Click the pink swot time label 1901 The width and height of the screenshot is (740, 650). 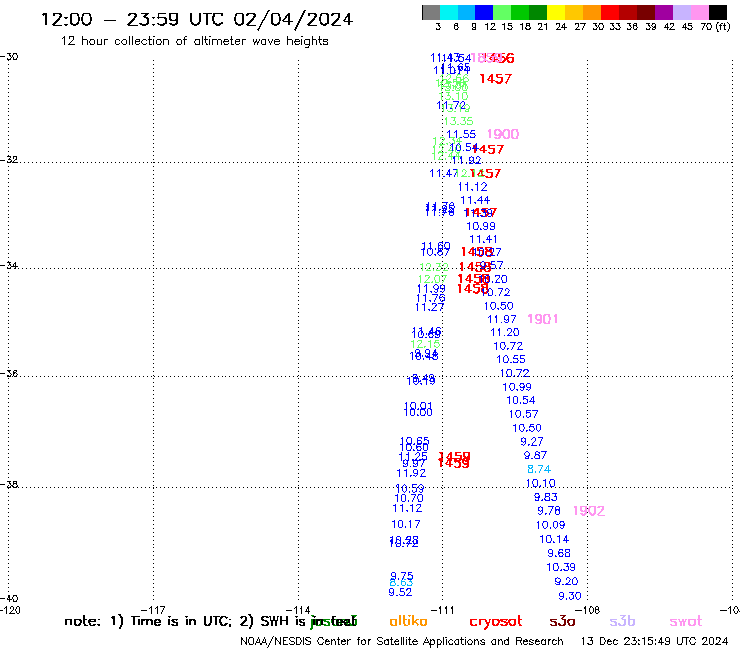542,319
